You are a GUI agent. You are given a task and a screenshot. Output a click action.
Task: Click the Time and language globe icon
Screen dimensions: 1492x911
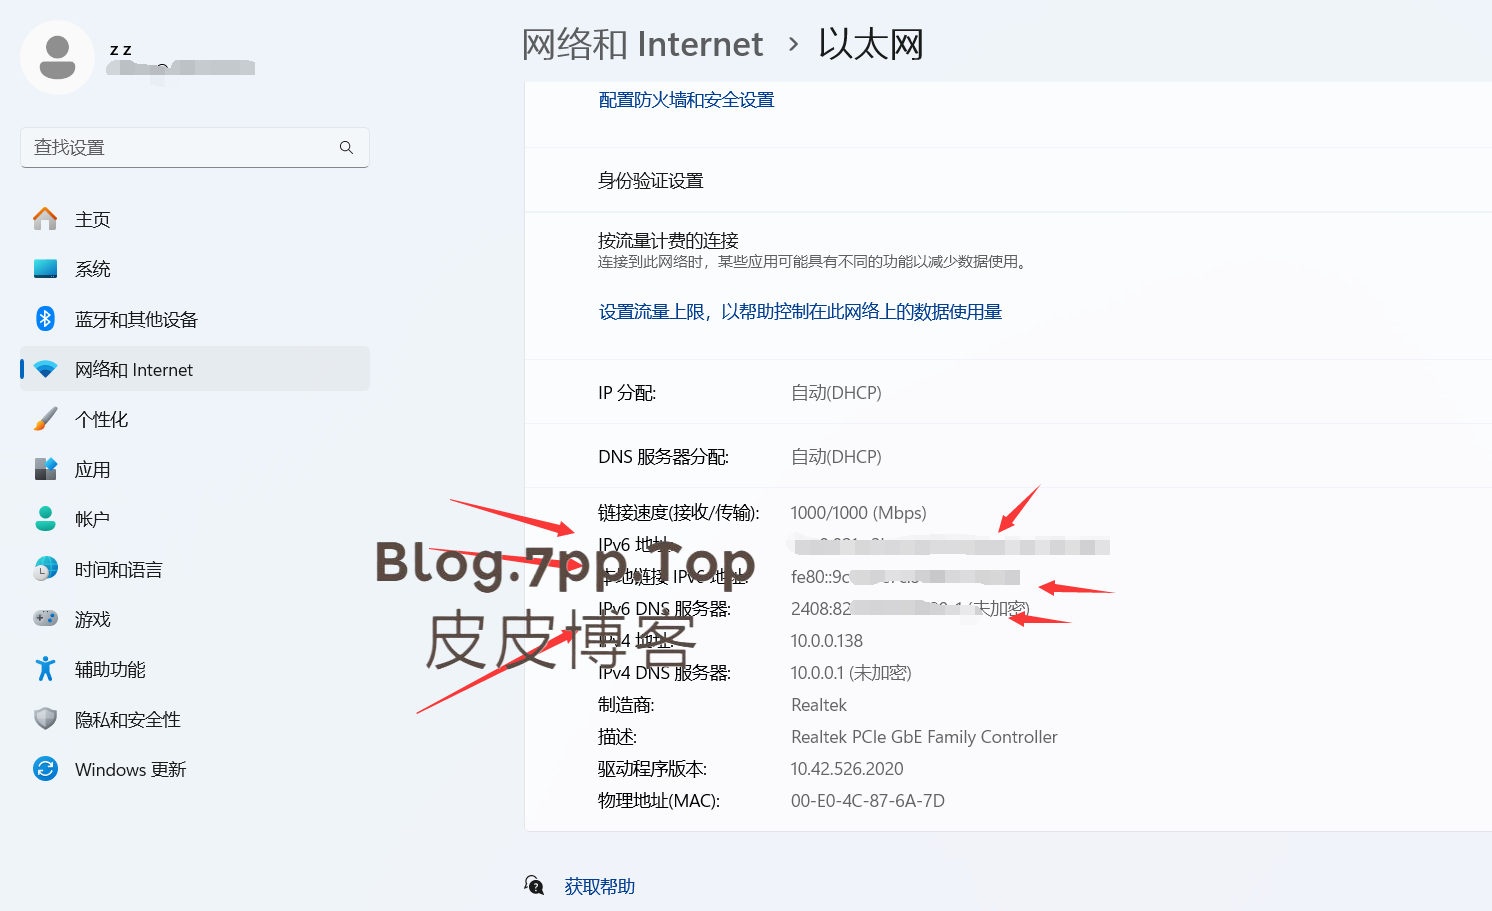pyautogui.click(x=45, y=569)
